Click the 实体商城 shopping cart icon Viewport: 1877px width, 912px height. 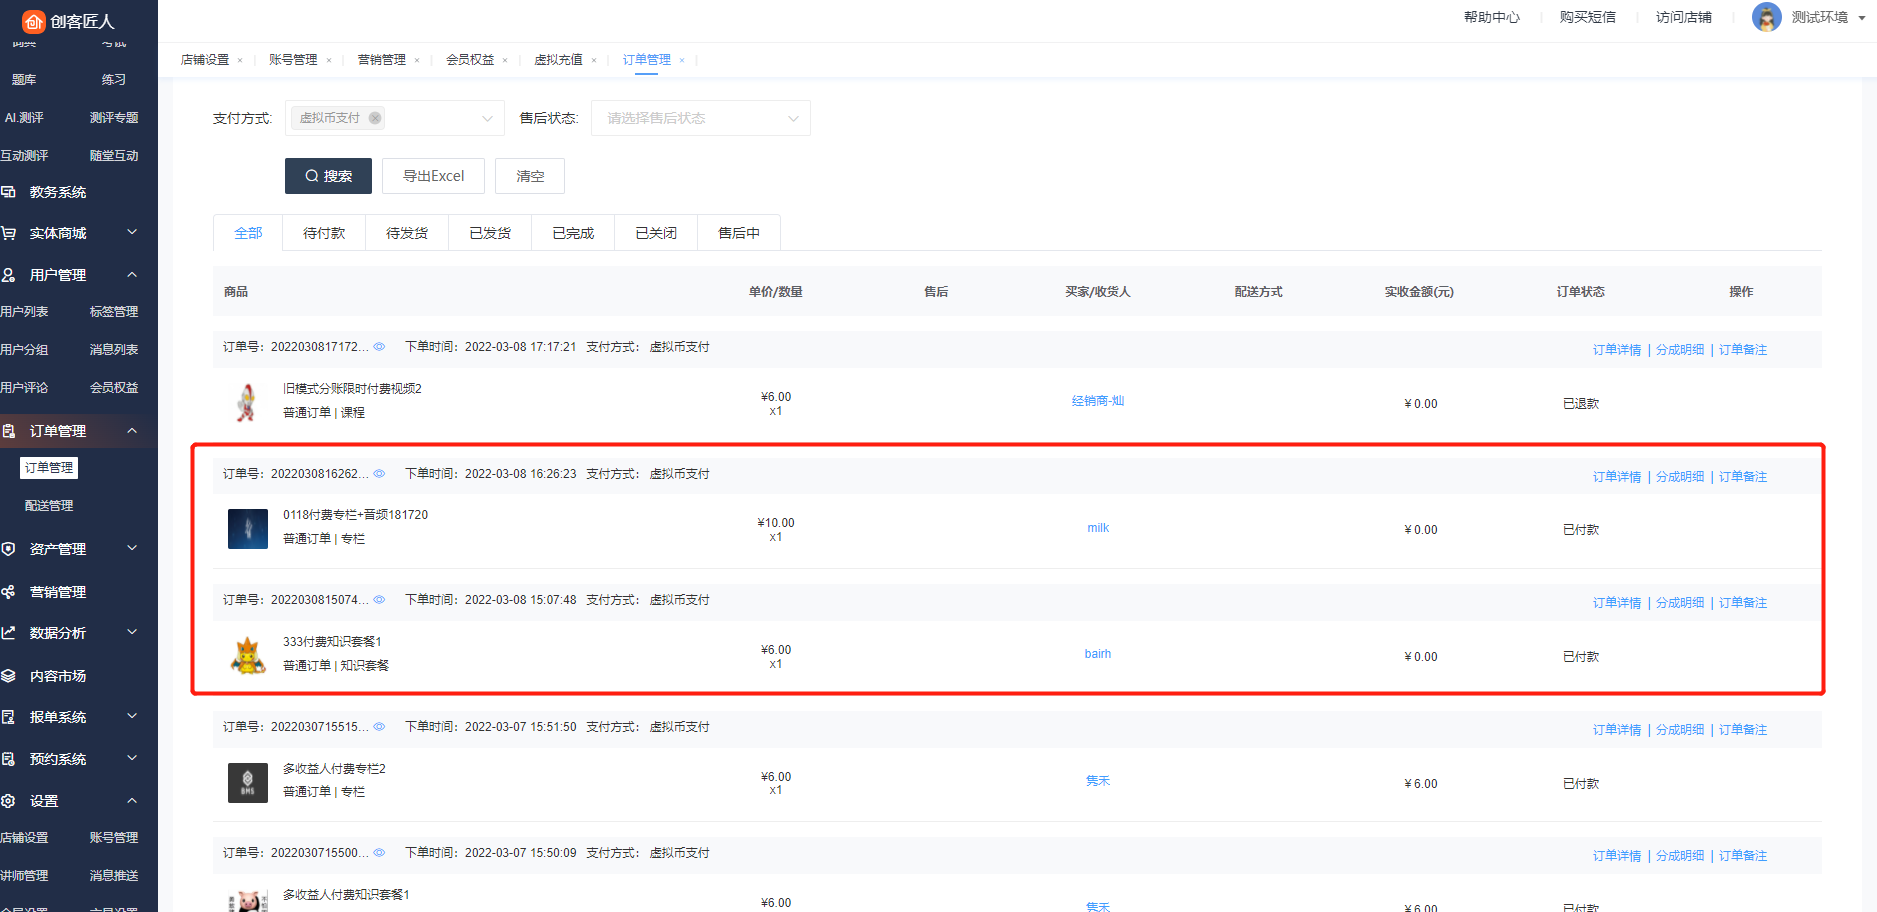(9, 233)
